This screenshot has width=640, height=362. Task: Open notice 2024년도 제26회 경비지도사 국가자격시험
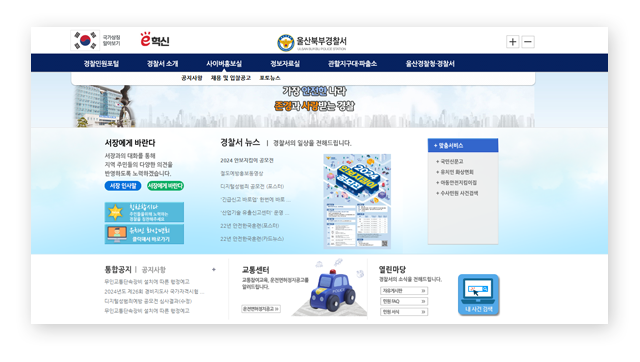[x=154, y=291]
